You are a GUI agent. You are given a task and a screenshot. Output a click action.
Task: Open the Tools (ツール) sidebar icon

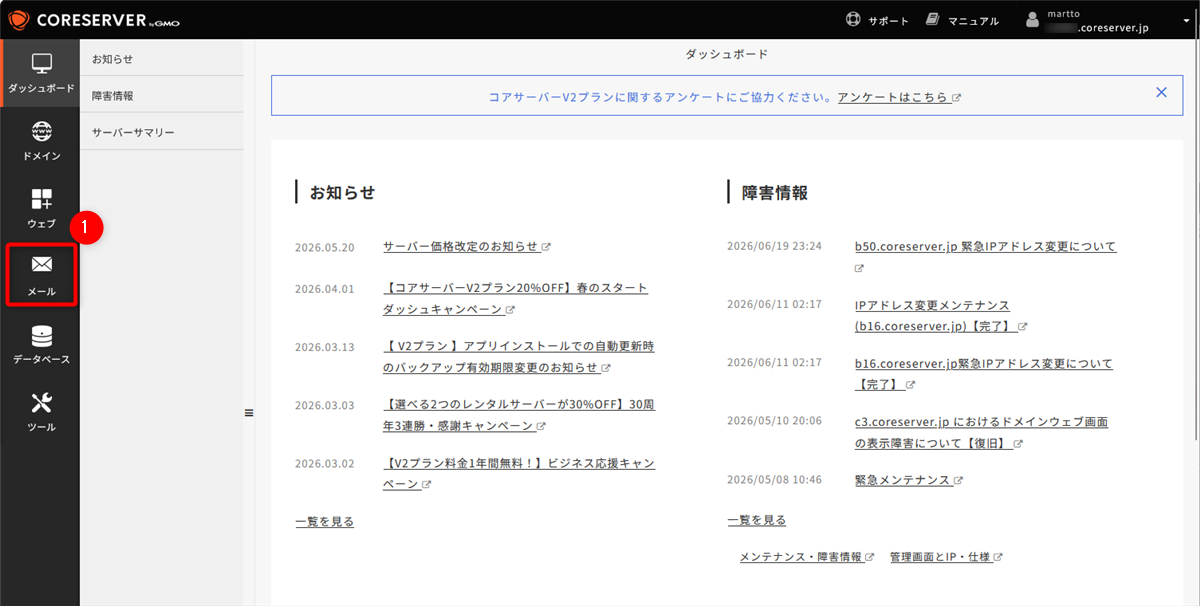40,411
